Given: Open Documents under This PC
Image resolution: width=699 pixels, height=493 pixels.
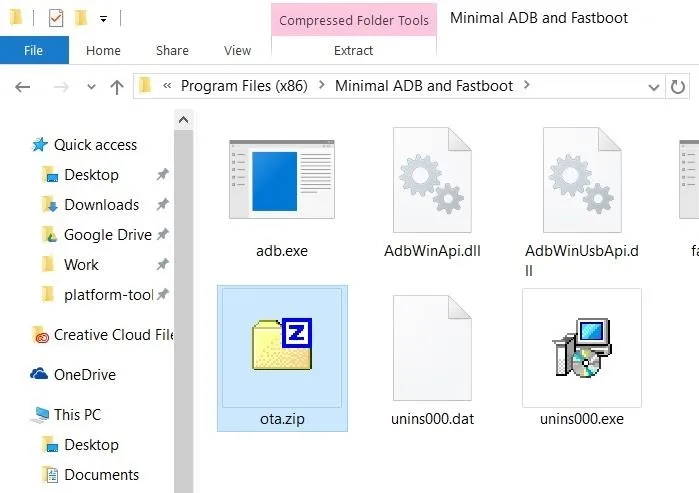Looking at the screenshot, I should tap(101, 475).
